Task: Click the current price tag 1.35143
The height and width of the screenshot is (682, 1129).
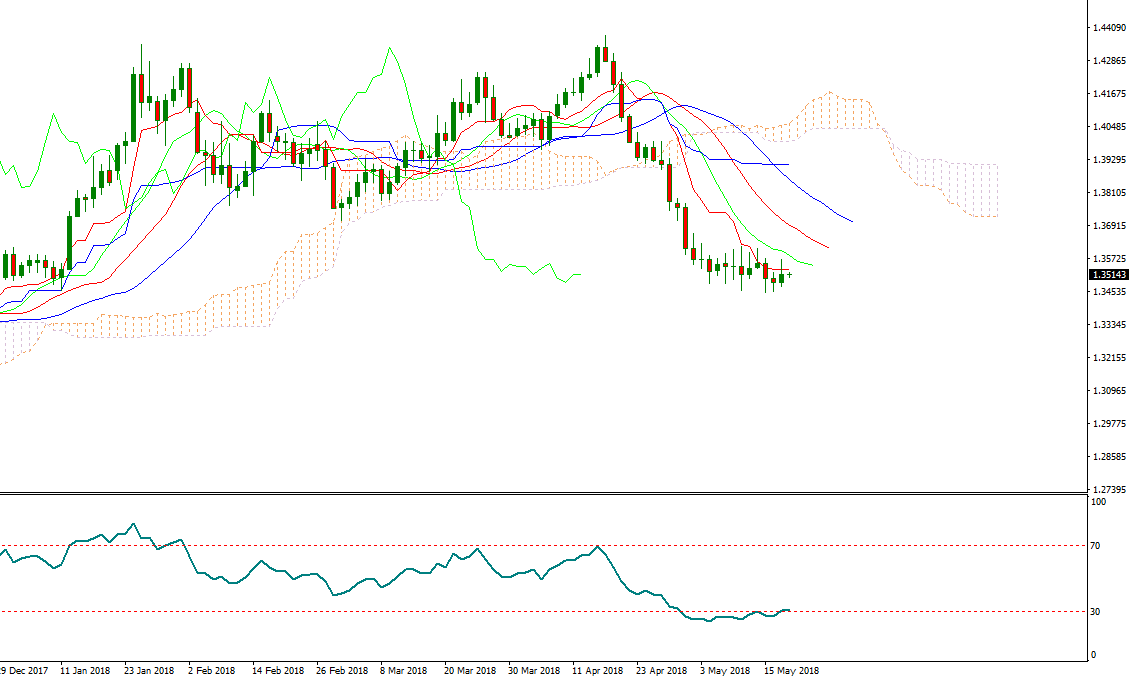Action: (1108, 275)
